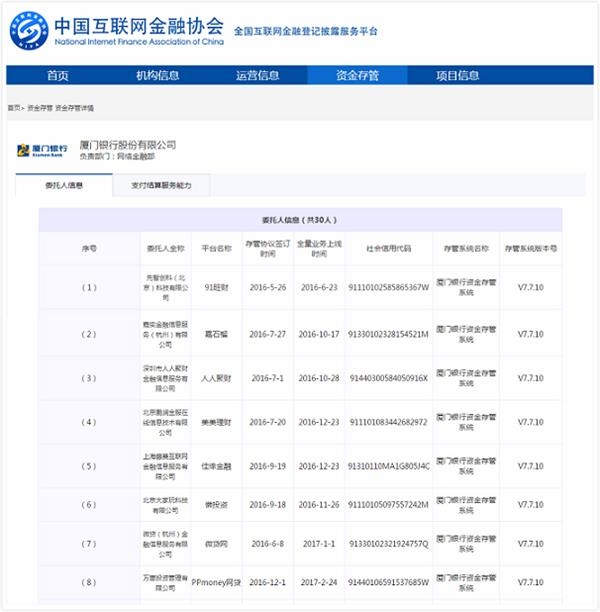This screenshot has height=612, width=600.
Task: Click the 资金存管 breadcrumb link
Action: click(40, 108)
